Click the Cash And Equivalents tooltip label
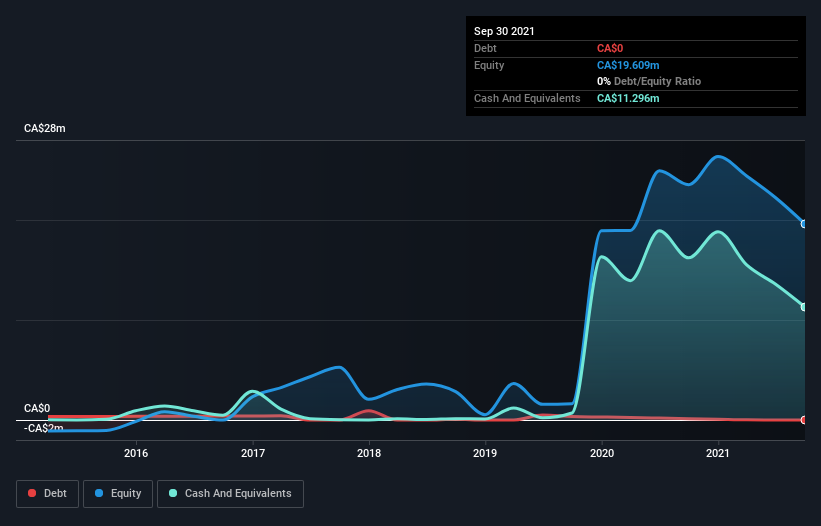This screenshot has width=821, height=526. 527,98
